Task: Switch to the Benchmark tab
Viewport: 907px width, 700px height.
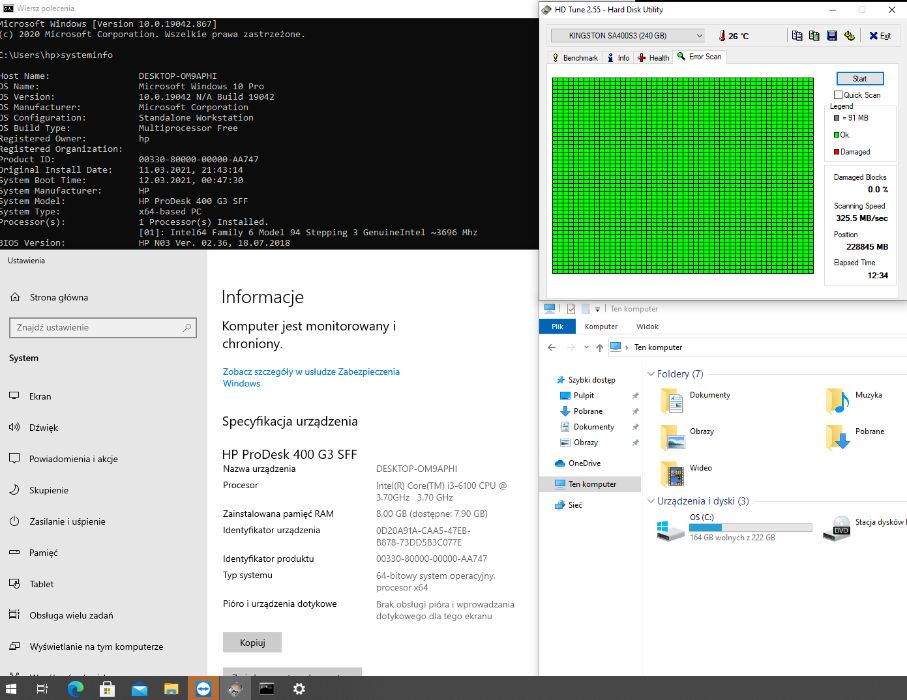Action: 575,58
